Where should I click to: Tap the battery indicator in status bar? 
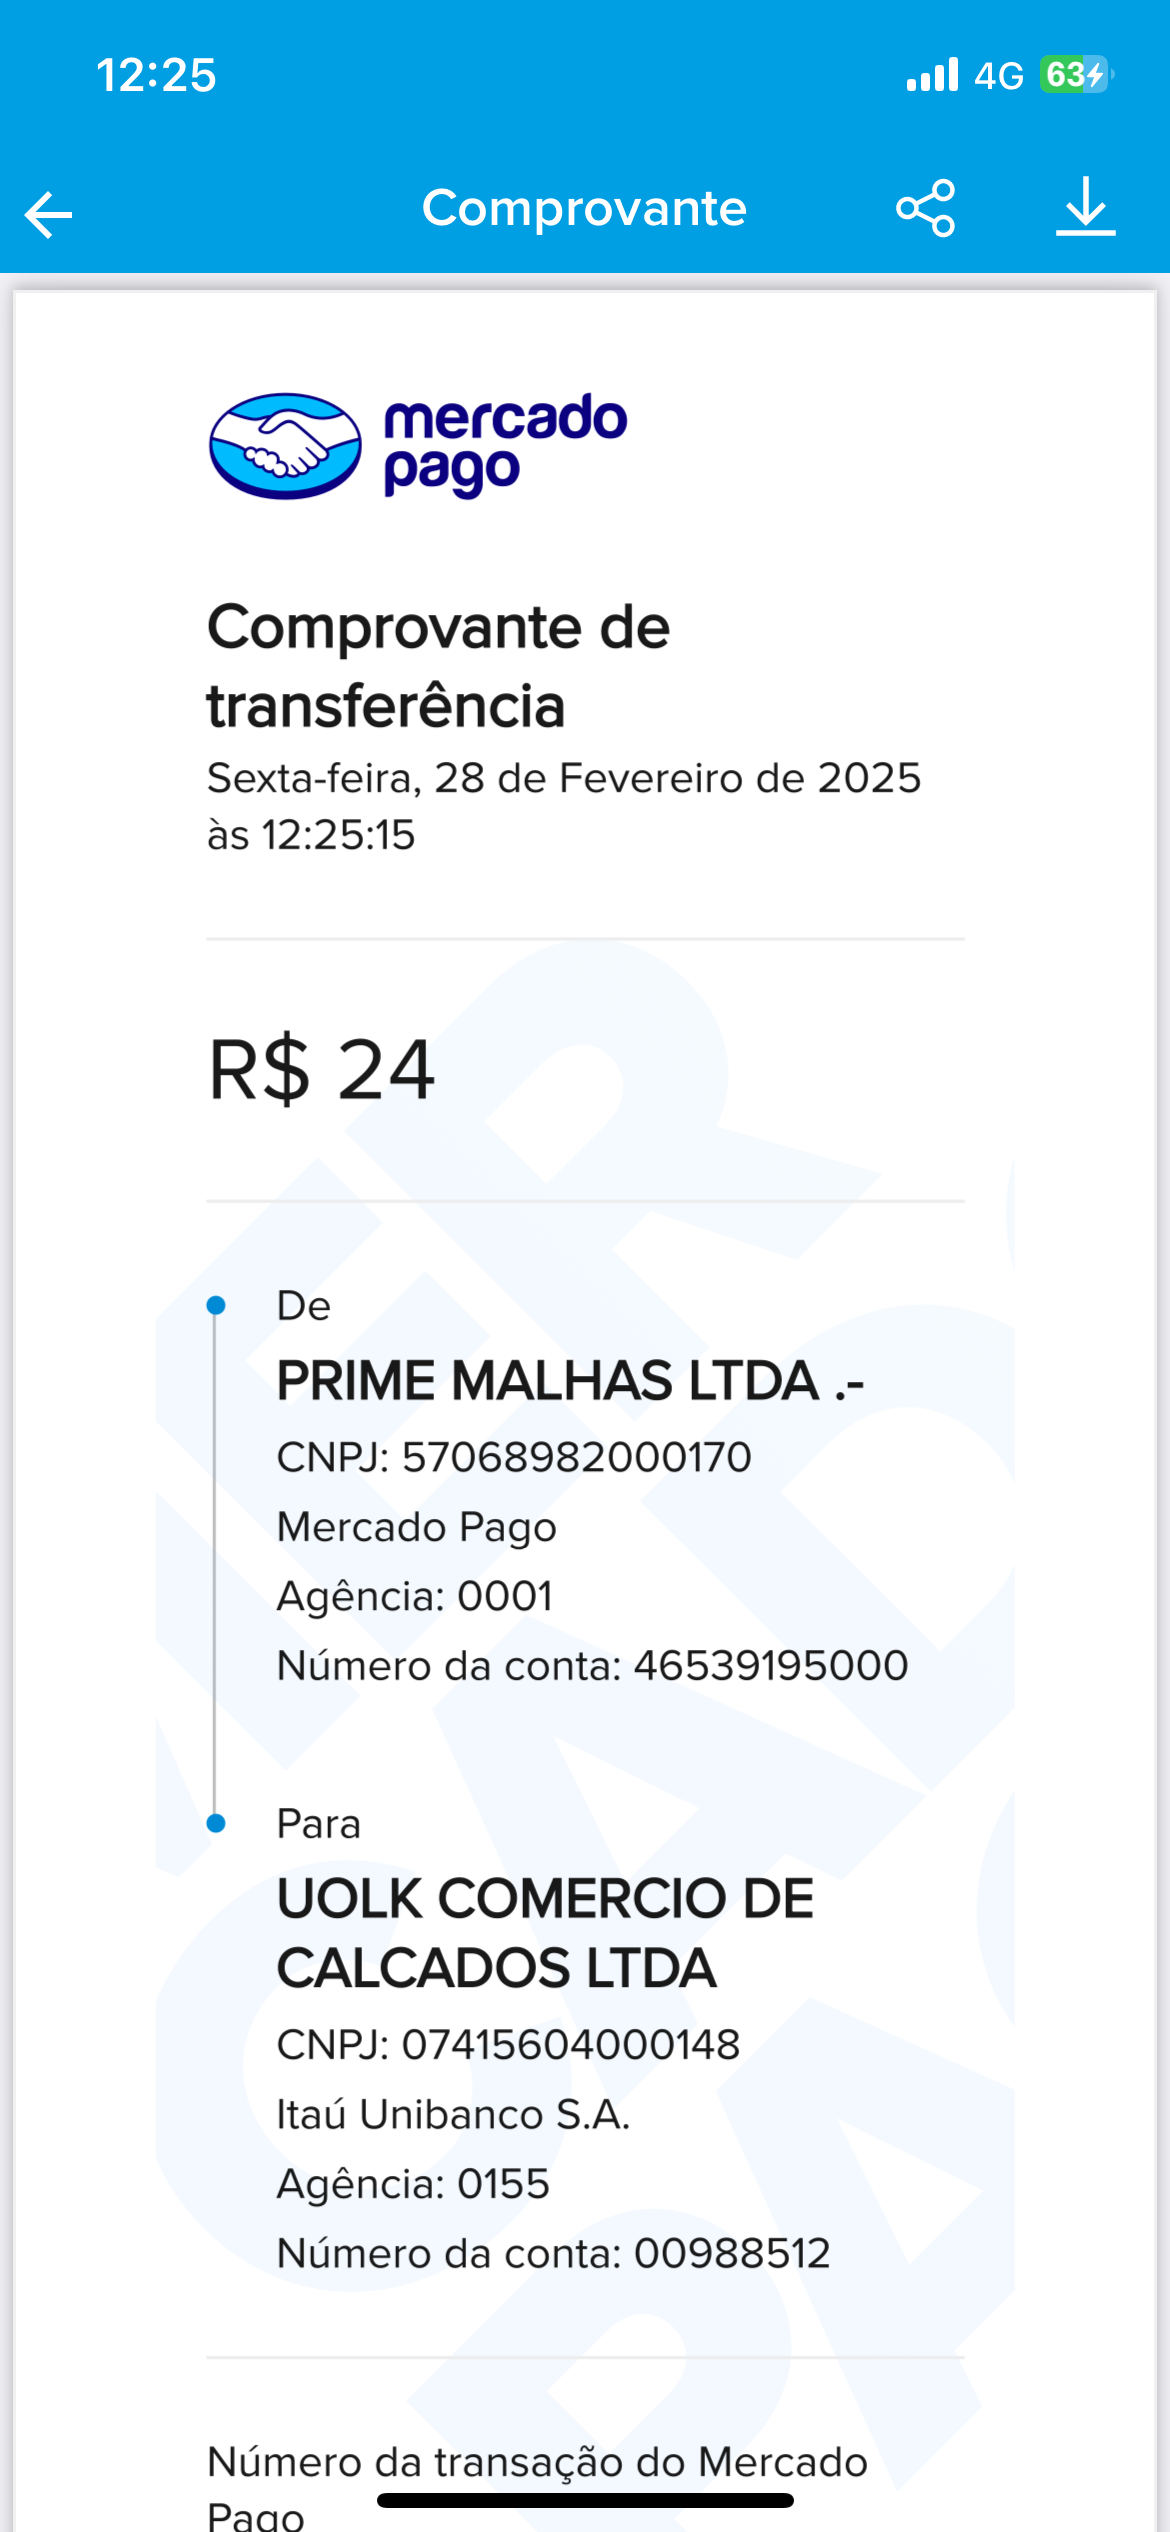tap(1075, 75)
